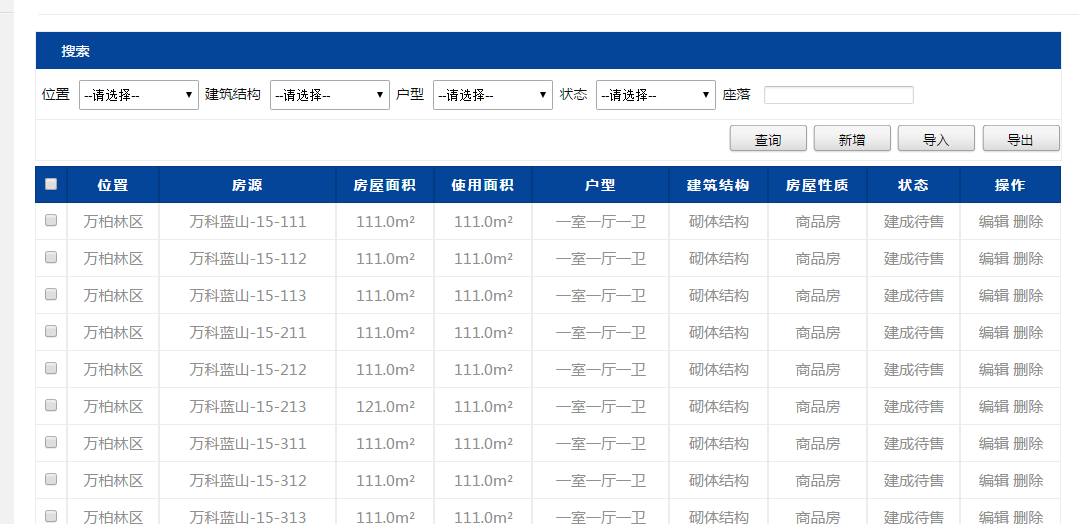1079x524 pixels.
Task: Open the 状态 dropdown filter
Action: 656,95
